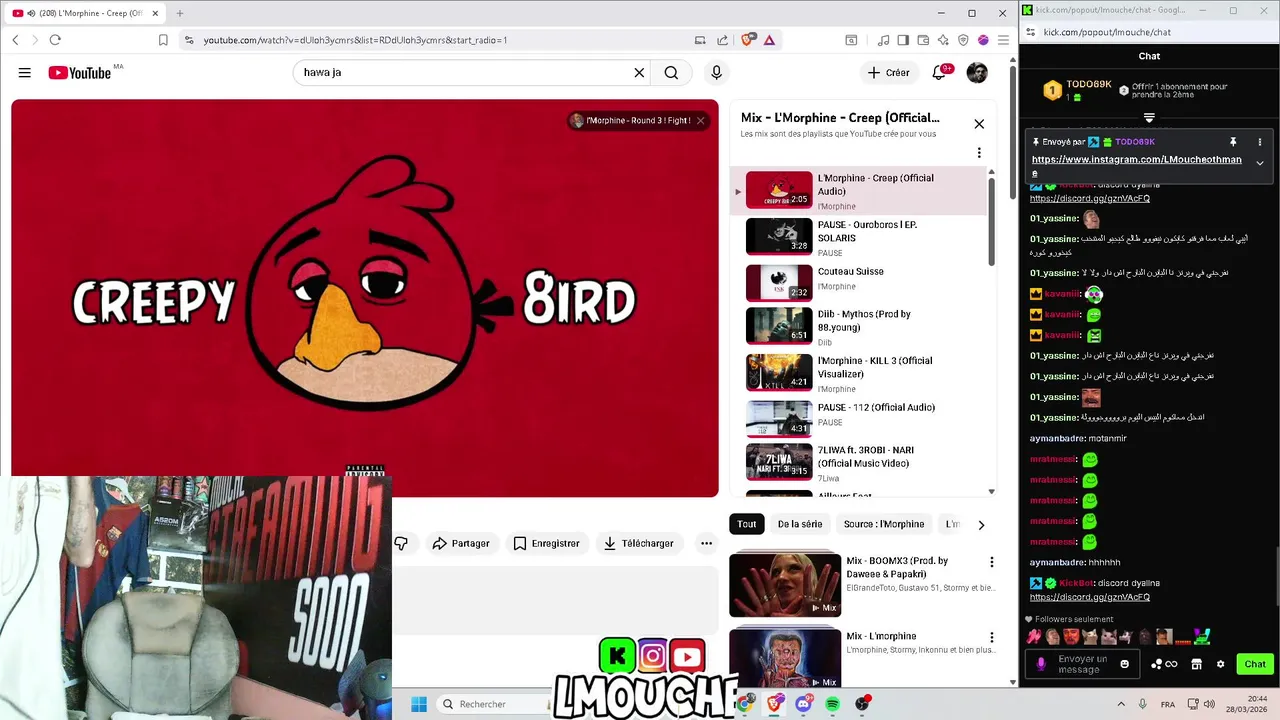Switch input language FRA indicator
Viewport: 1280px width, 720px height.
pyautogui.click(x=1168, y=704)
